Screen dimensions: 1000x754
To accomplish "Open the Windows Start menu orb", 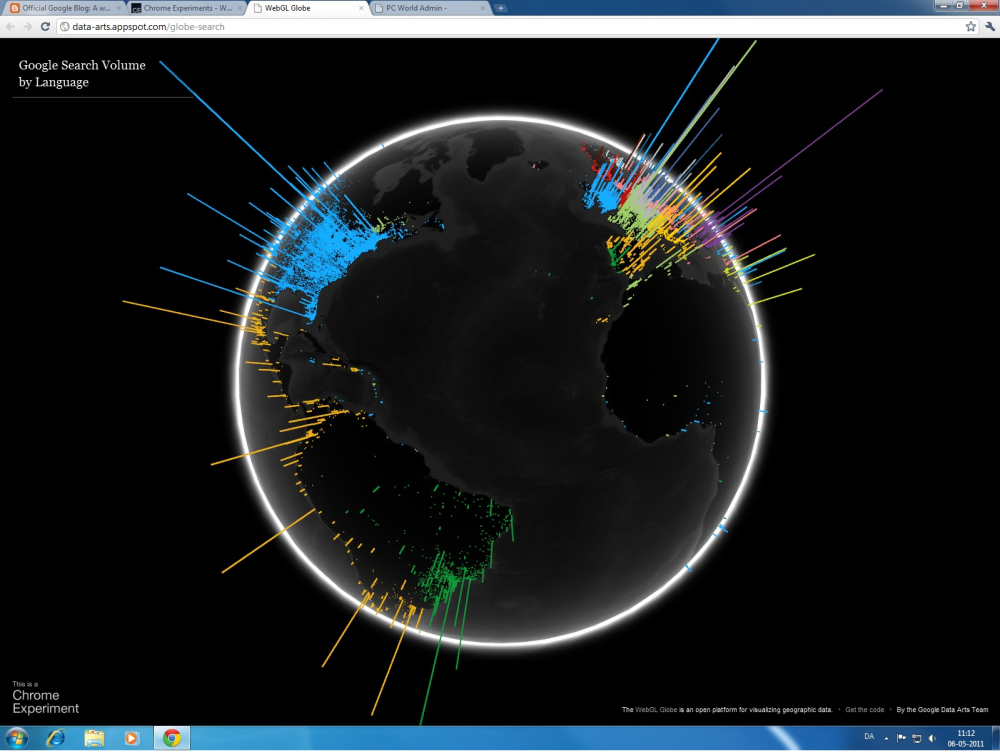I will [x=17, y=739].
